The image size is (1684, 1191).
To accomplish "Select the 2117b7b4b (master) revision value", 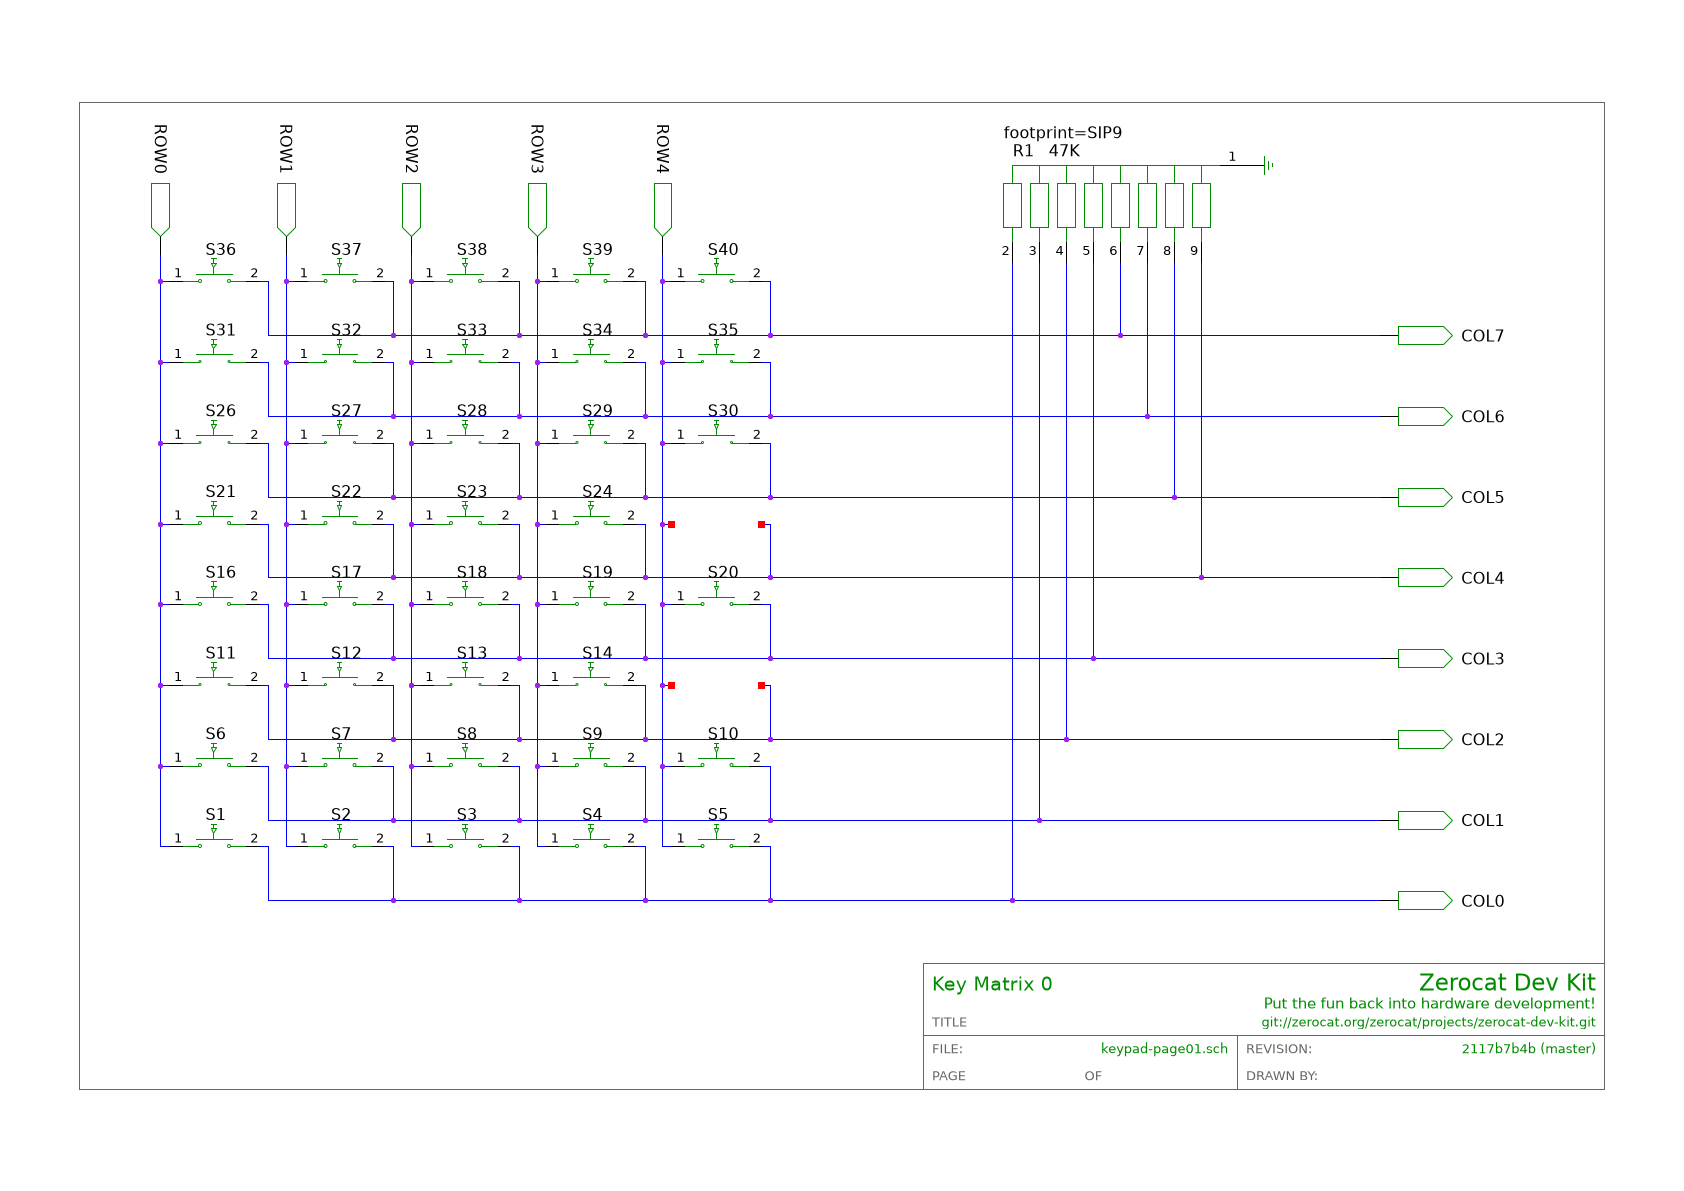I will click(x=1528, y=1049).
